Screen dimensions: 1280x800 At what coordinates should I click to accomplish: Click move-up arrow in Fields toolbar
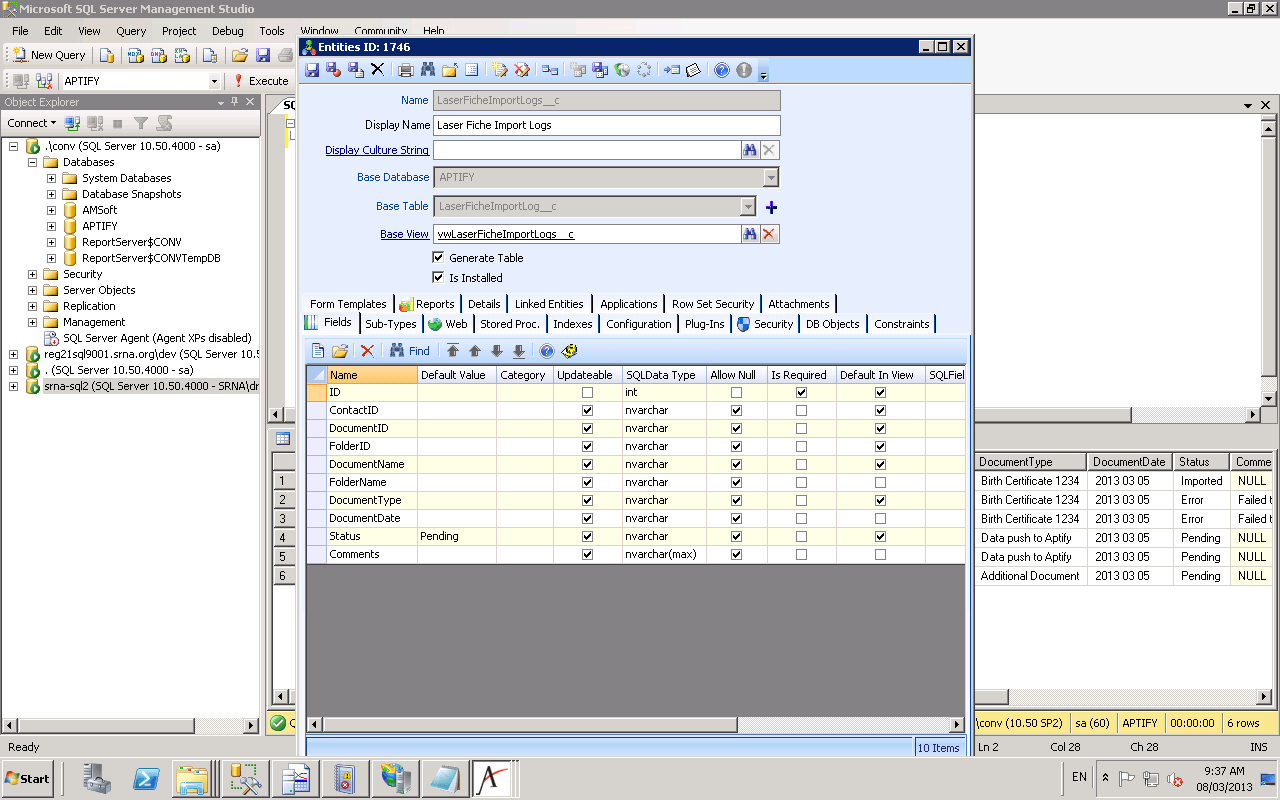[x=475, y=351]
